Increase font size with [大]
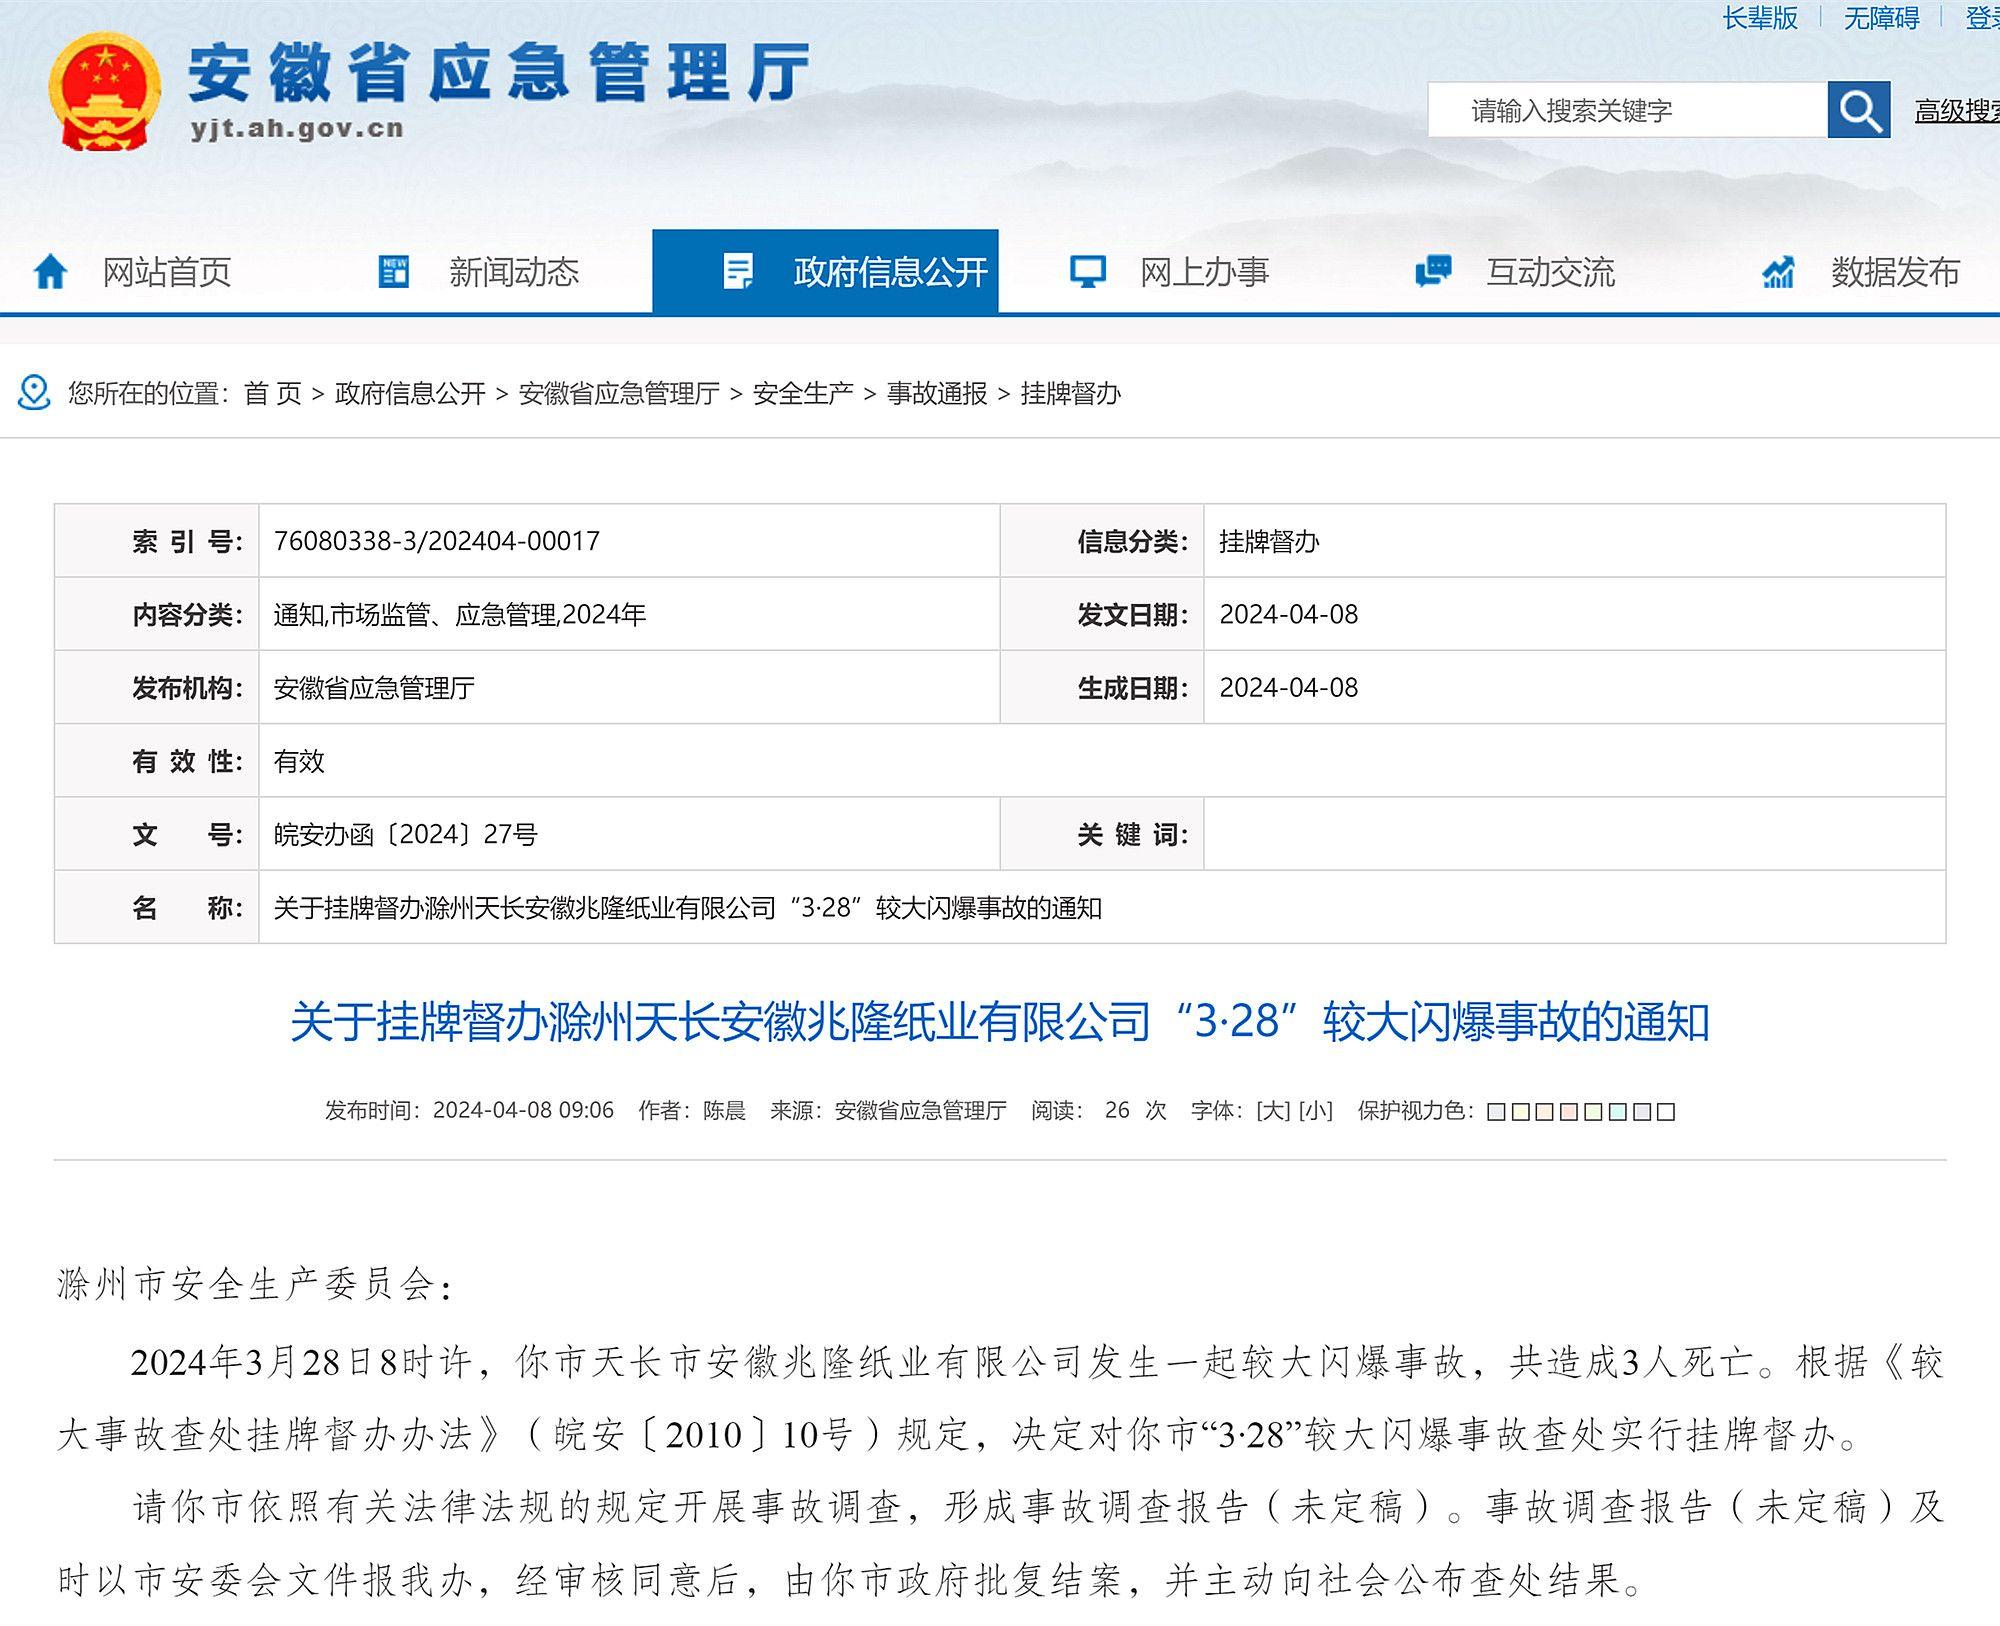 click(x=1272, y=1111)
